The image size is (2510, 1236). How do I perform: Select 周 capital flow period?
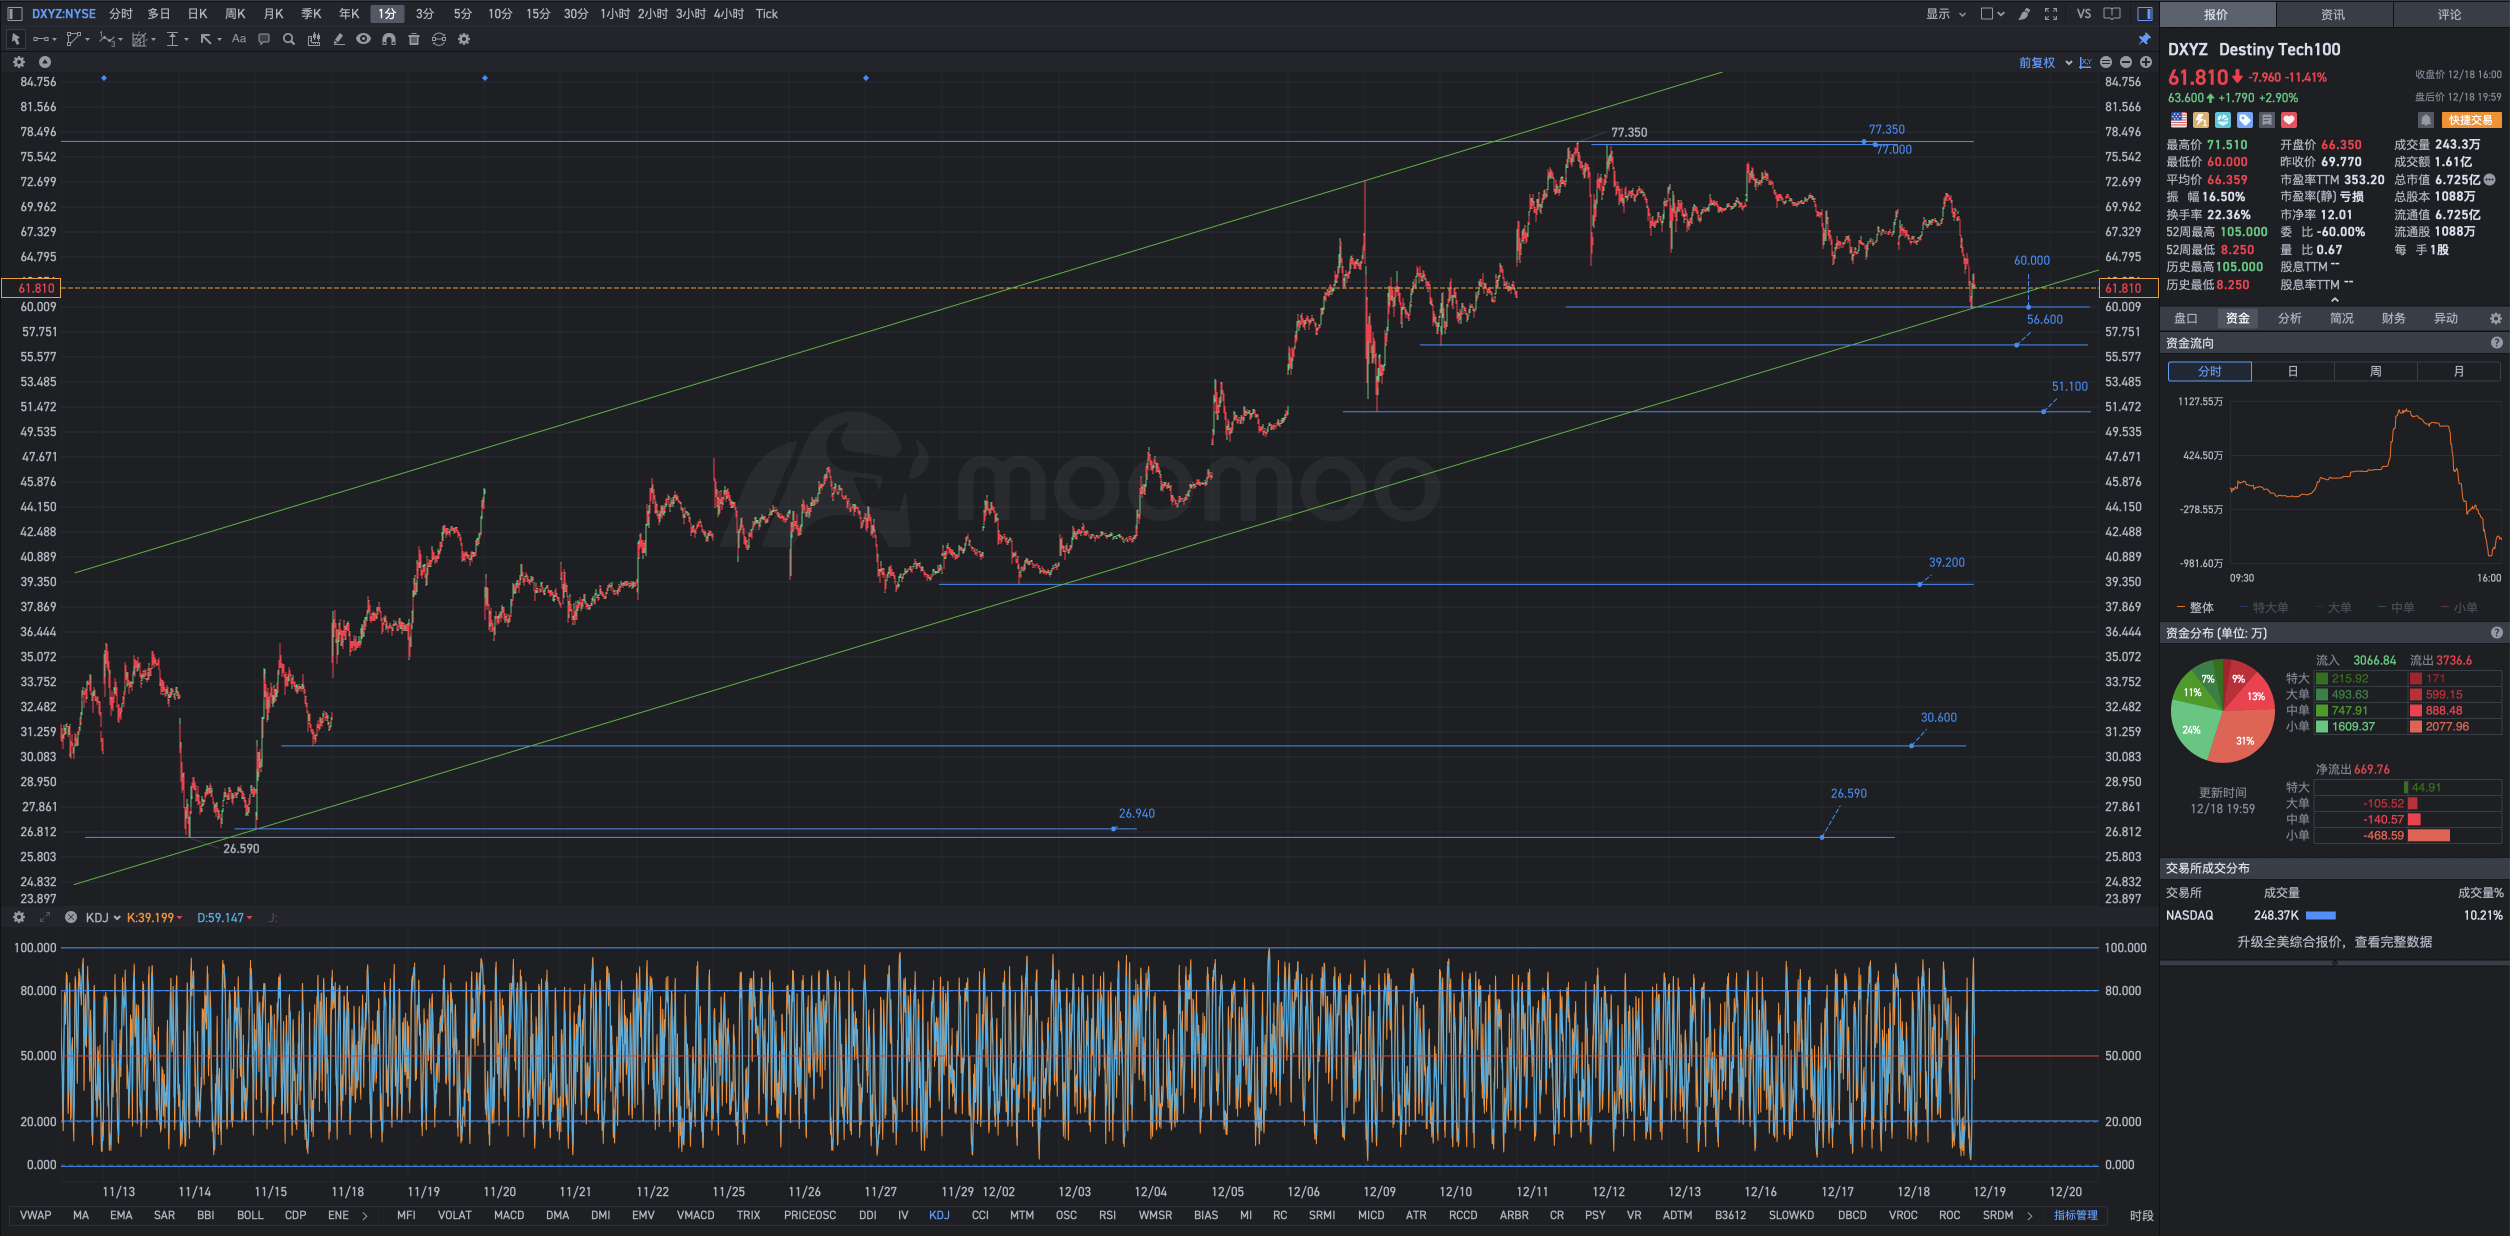click(2375, 371)
